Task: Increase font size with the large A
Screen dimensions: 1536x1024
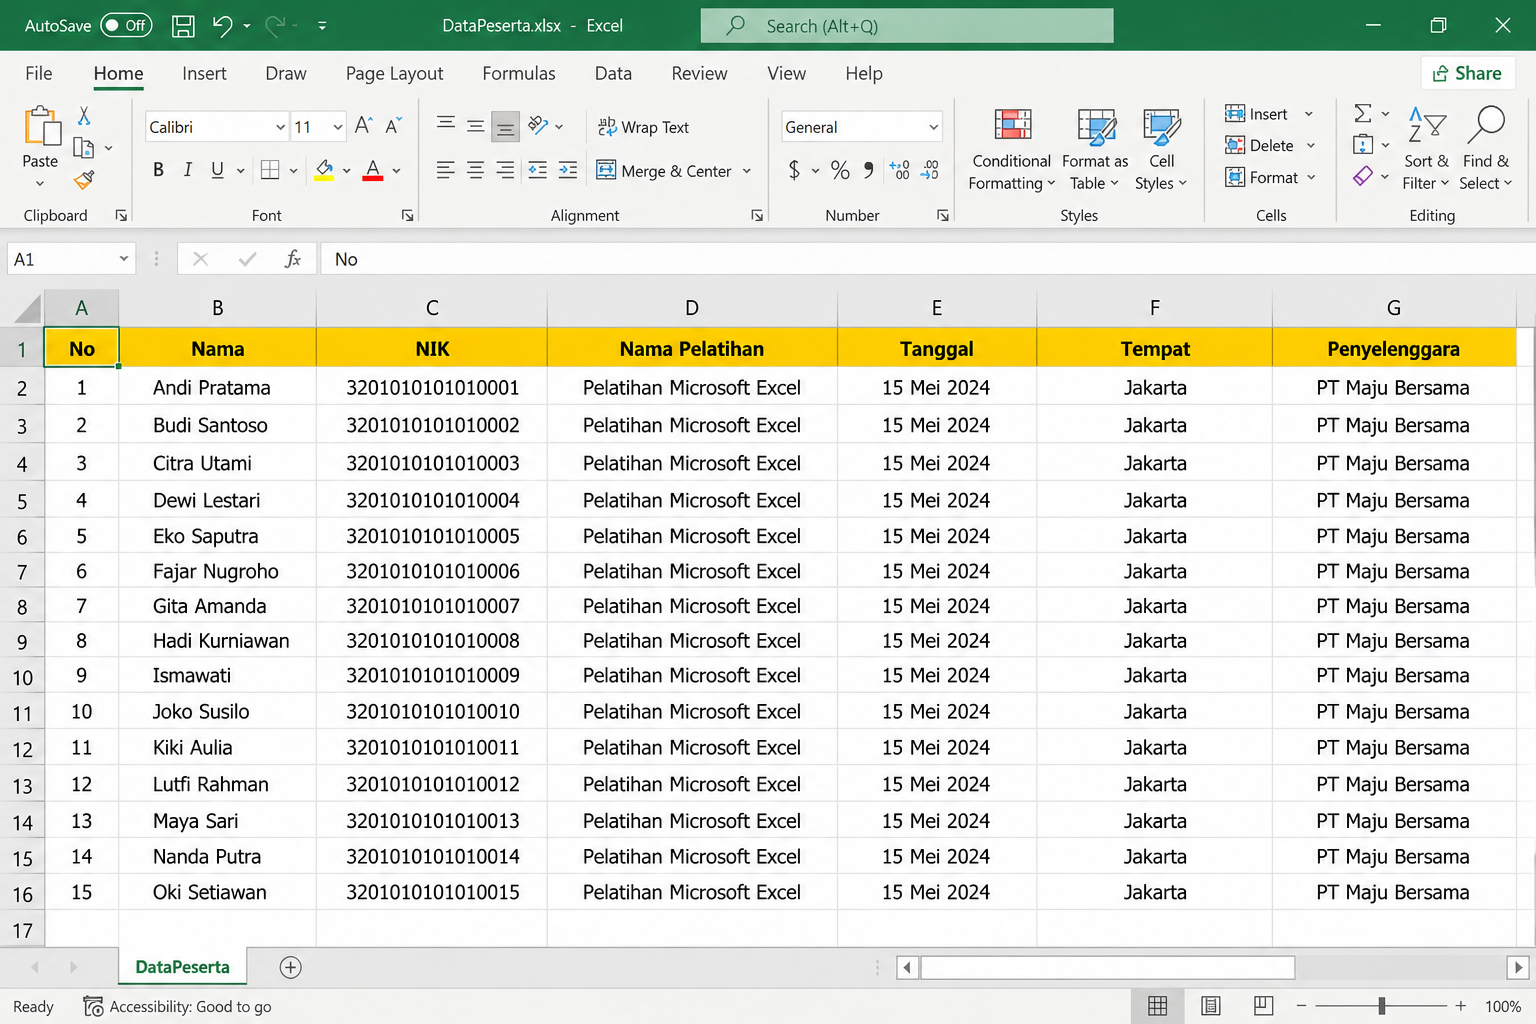Action: (x=363, y=126)
